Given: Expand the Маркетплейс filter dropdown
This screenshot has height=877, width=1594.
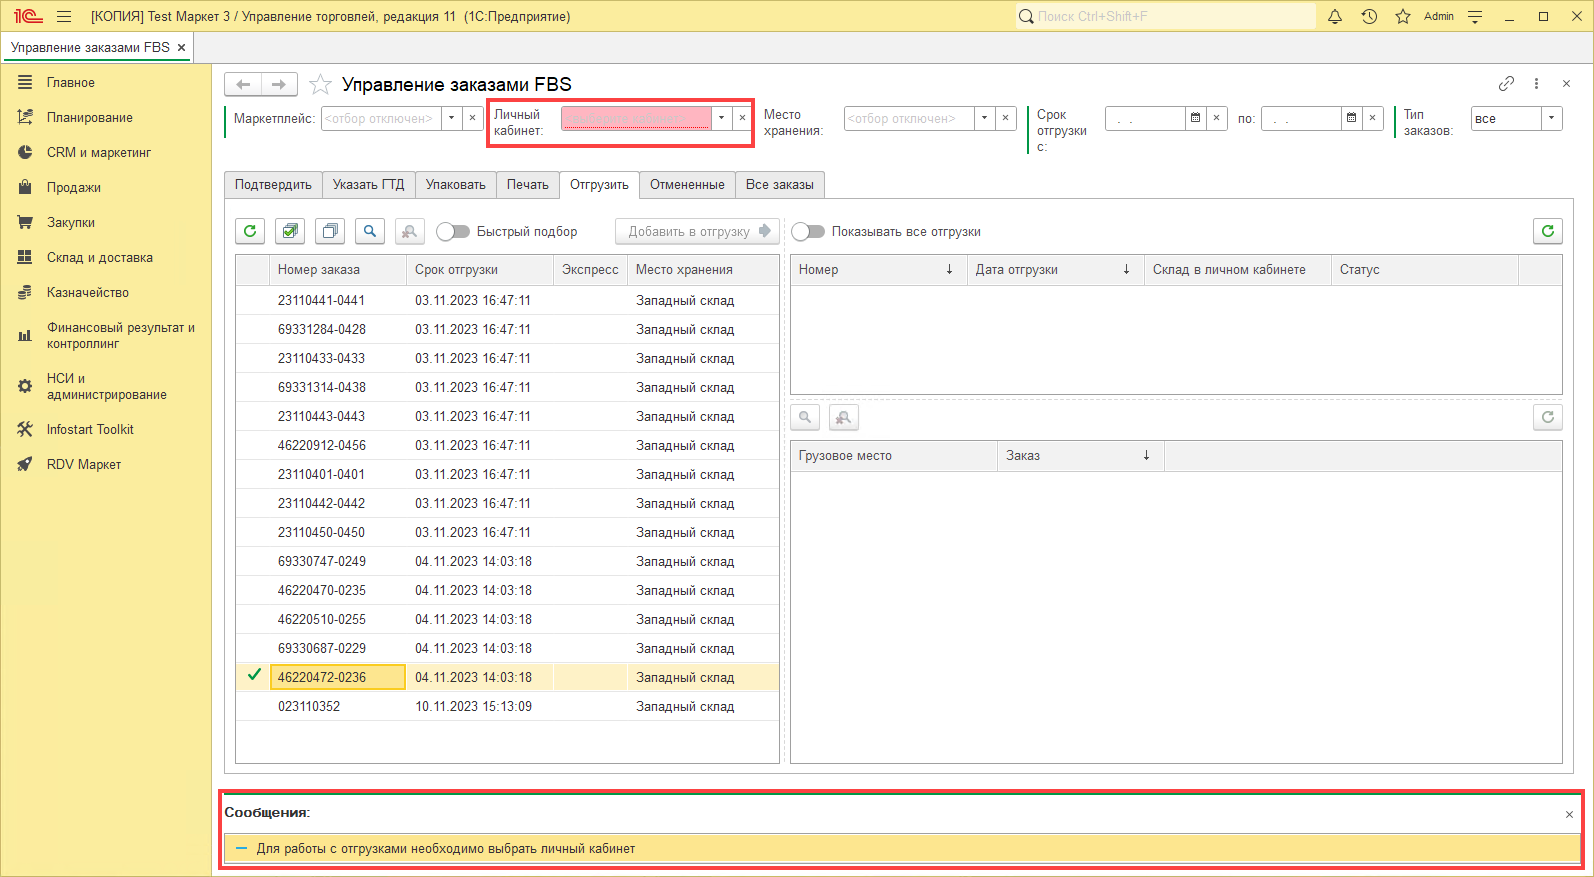Looking at the screenshot, I should (451, 118).
